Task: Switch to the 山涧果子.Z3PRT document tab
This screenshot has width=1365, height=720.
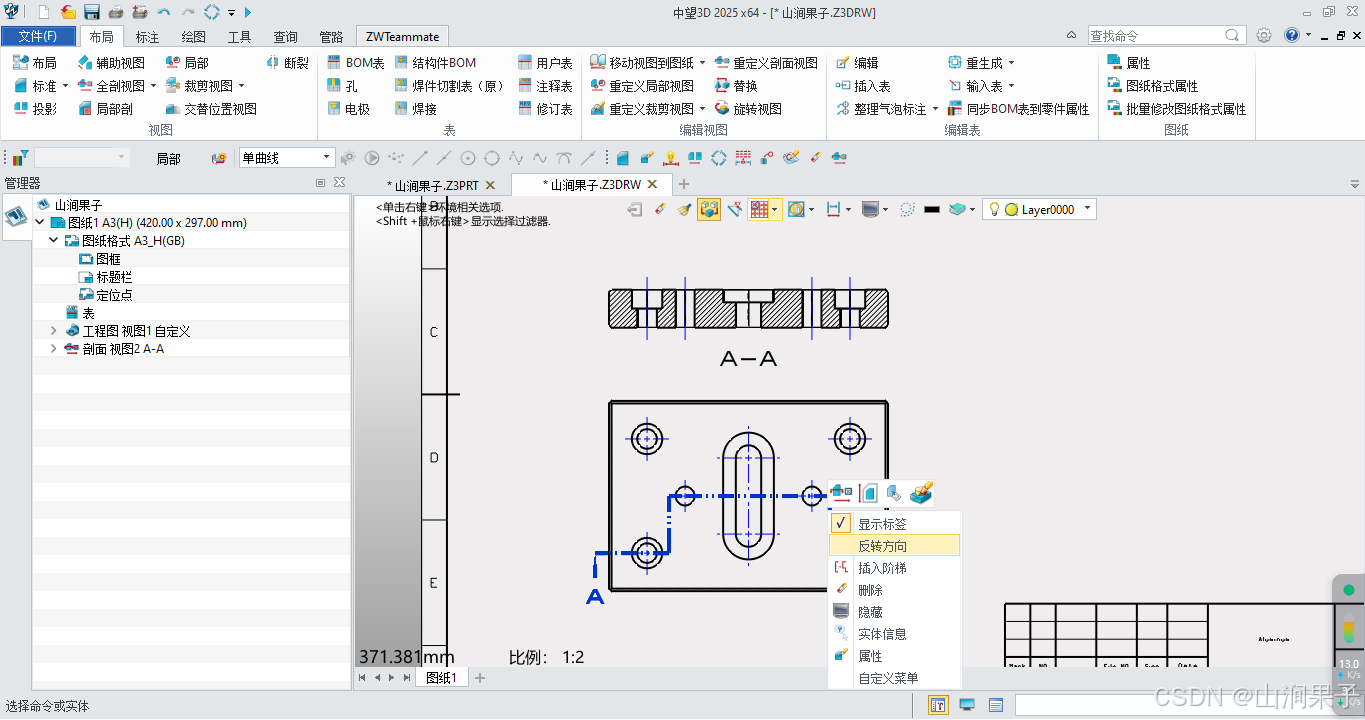Action: pyautogui.click(x=436, y=185)
